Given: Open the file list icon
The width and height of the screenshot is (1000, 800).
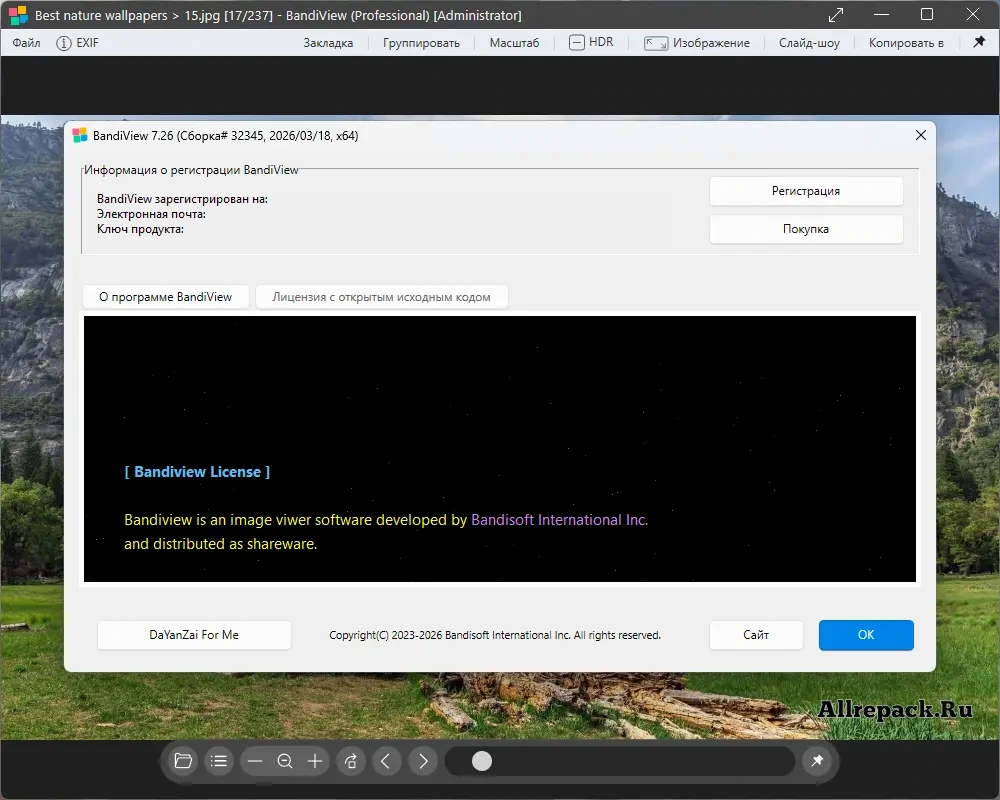Looking at the screenshot, I should click(219, 761).
